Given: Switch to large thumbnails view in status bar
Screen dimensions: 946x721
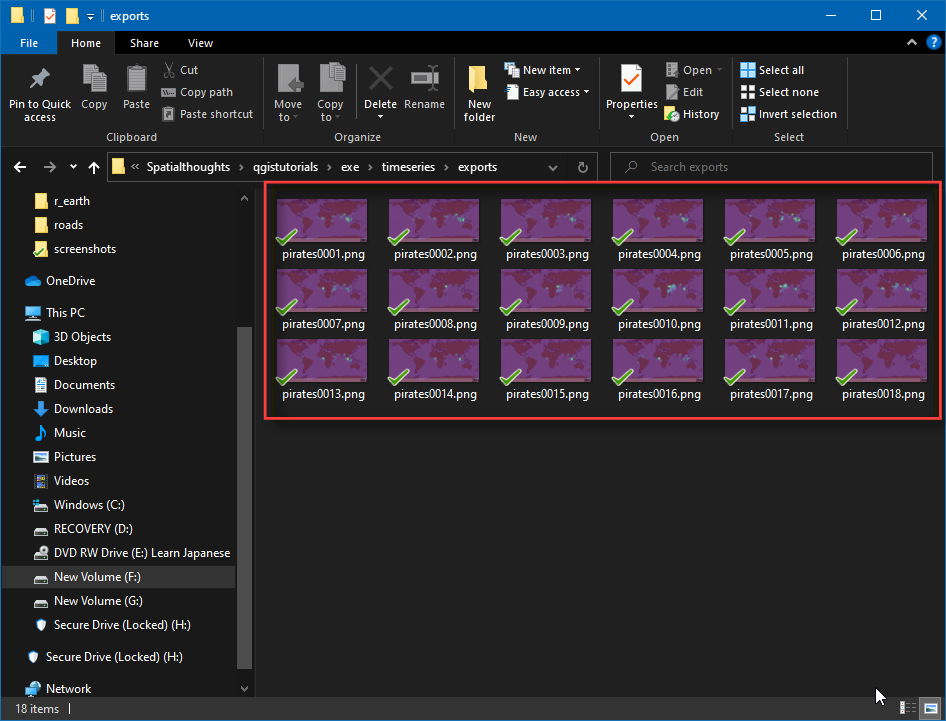Looking at the screenshot, I should click(x=929, y=708).
